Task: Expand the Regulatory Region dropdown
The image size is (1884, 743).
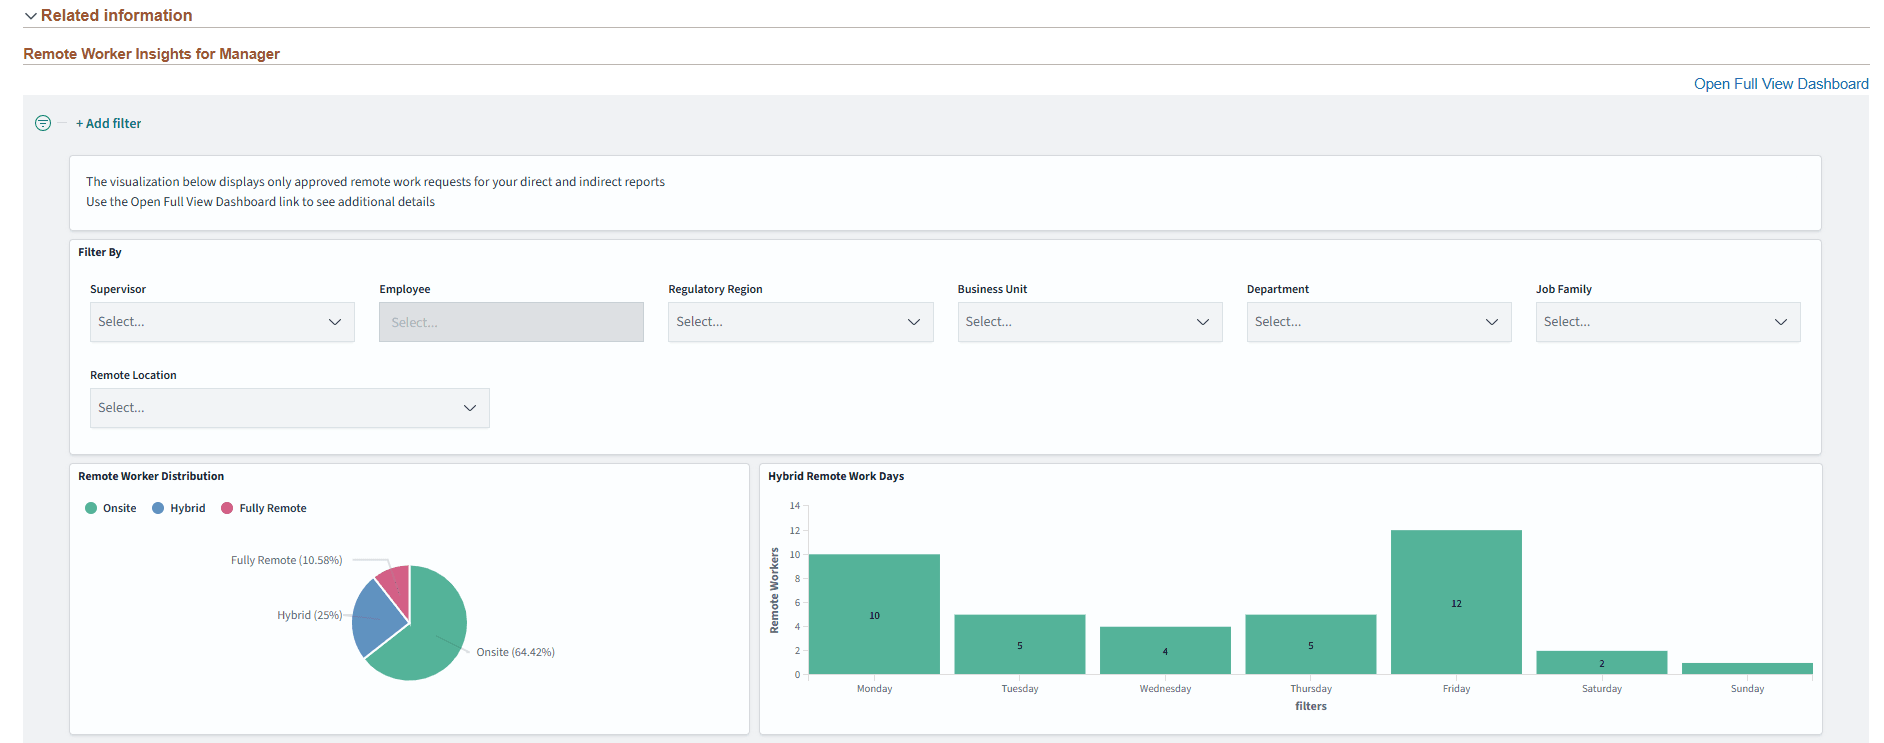Action: pyautogui.click(x=800, y=322)
